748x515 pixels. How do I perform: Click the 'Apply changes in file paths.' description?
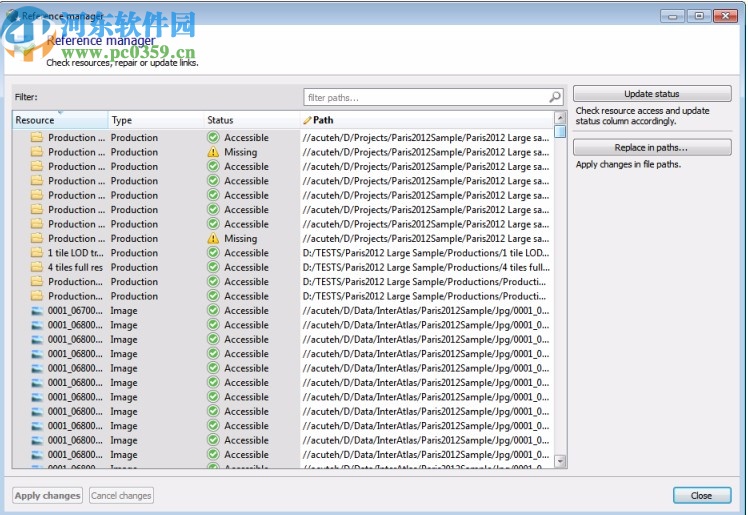point(628,164)
